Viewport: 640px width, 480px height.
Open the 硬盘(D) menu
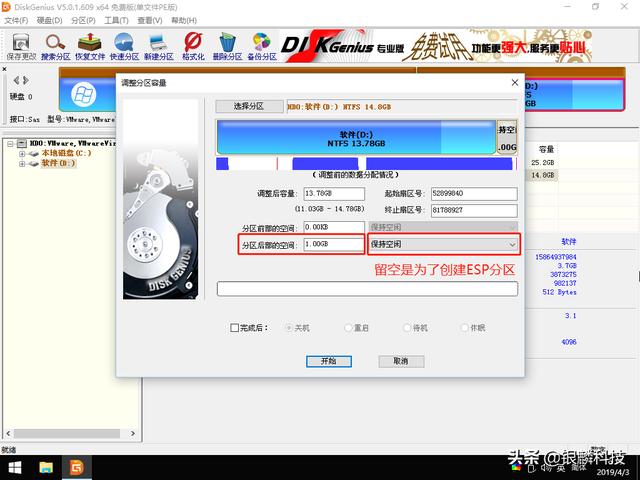pos(49,20)
